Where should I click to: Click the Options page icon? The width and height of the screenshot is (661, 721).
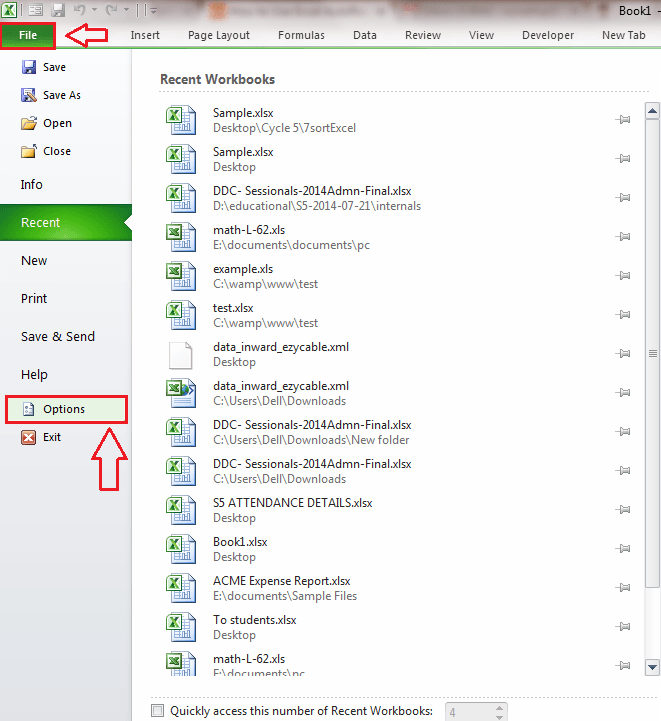point(28,409)
